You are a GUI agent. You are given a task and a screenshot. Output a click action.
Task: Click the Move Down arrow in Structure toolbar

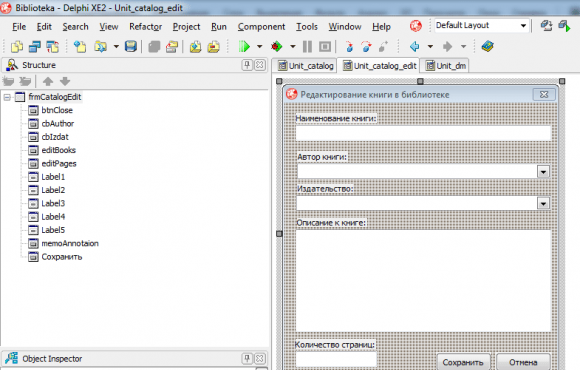coord(65,81)
